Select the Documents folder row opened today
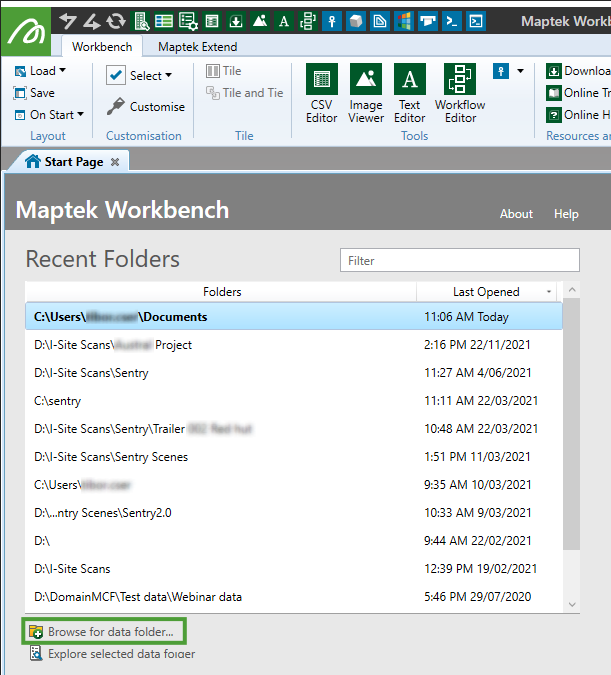This screenshot has width=611, height=675. tap(294, 317)
